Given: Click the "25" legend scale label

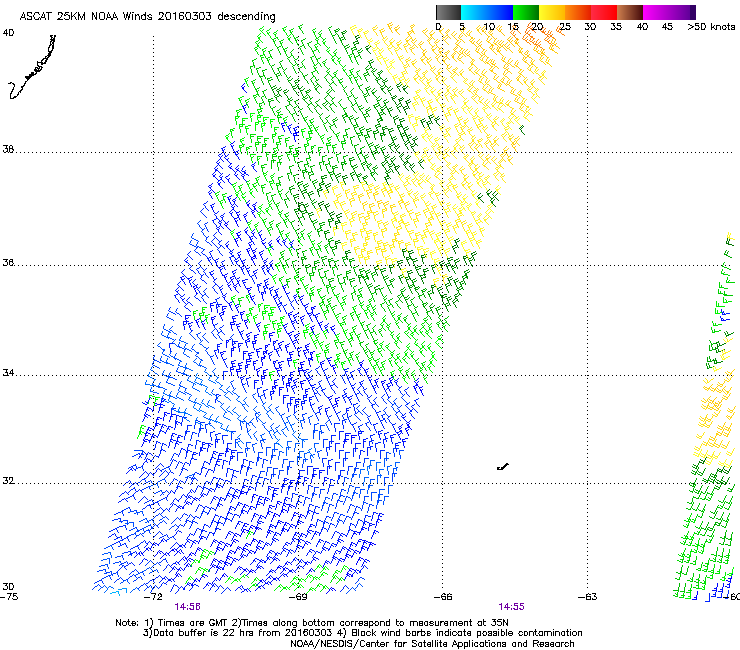Looking at the screenshot, I should click(565, 27).
